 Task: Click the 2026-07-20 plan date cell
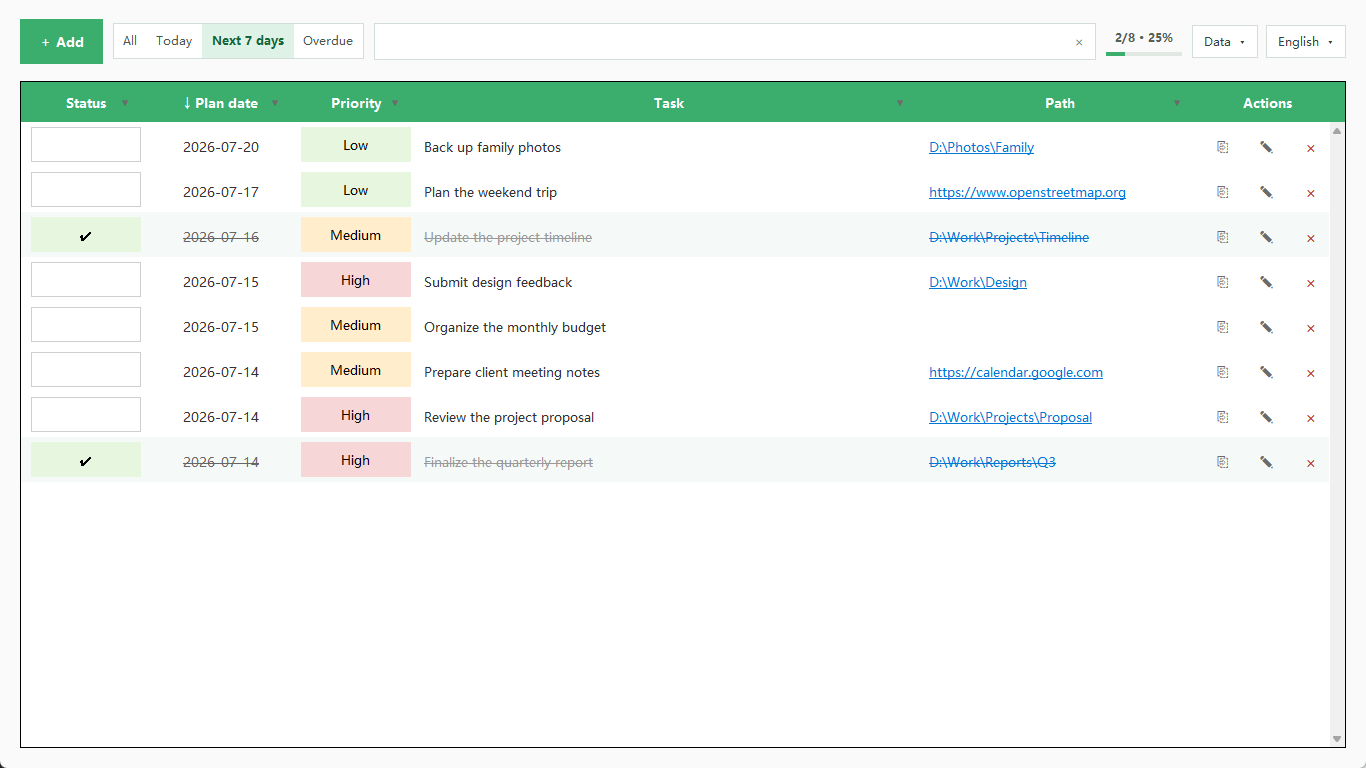[x=221, y=147]
